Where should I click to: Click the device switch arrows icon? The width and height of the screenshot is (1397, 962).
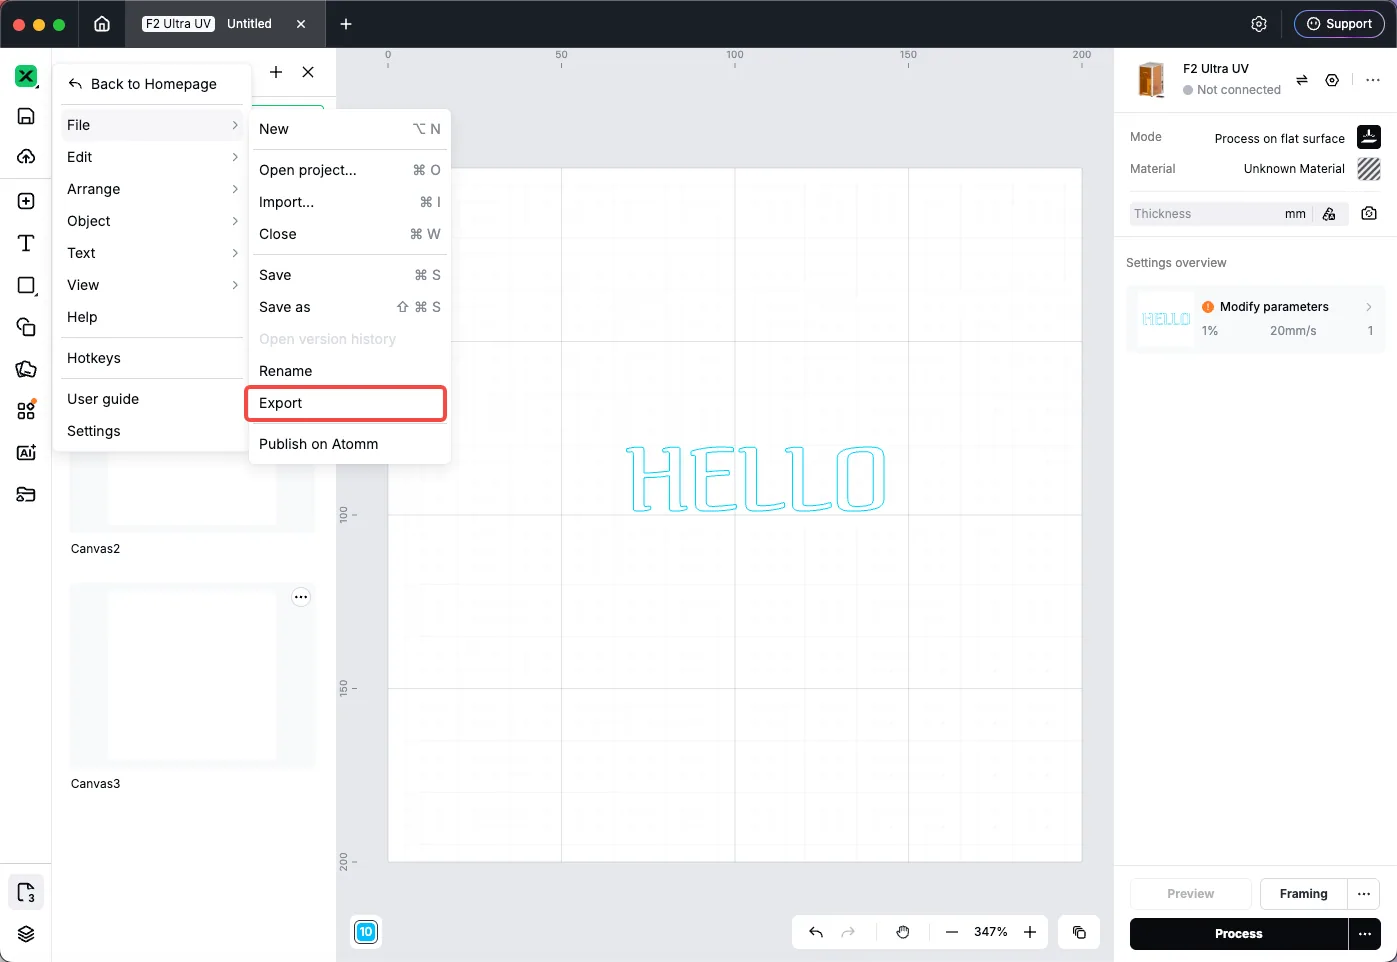tap(1302, 80)
